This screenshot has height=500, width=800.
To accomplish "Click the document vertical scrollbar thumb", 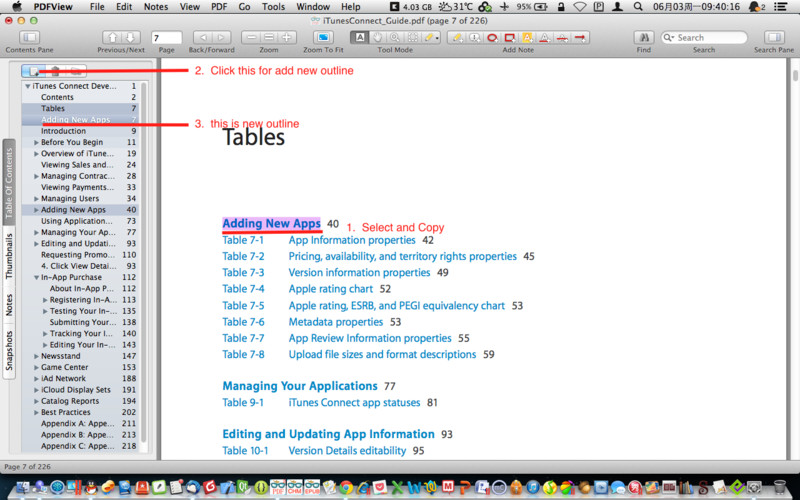I will pos(795,76).
